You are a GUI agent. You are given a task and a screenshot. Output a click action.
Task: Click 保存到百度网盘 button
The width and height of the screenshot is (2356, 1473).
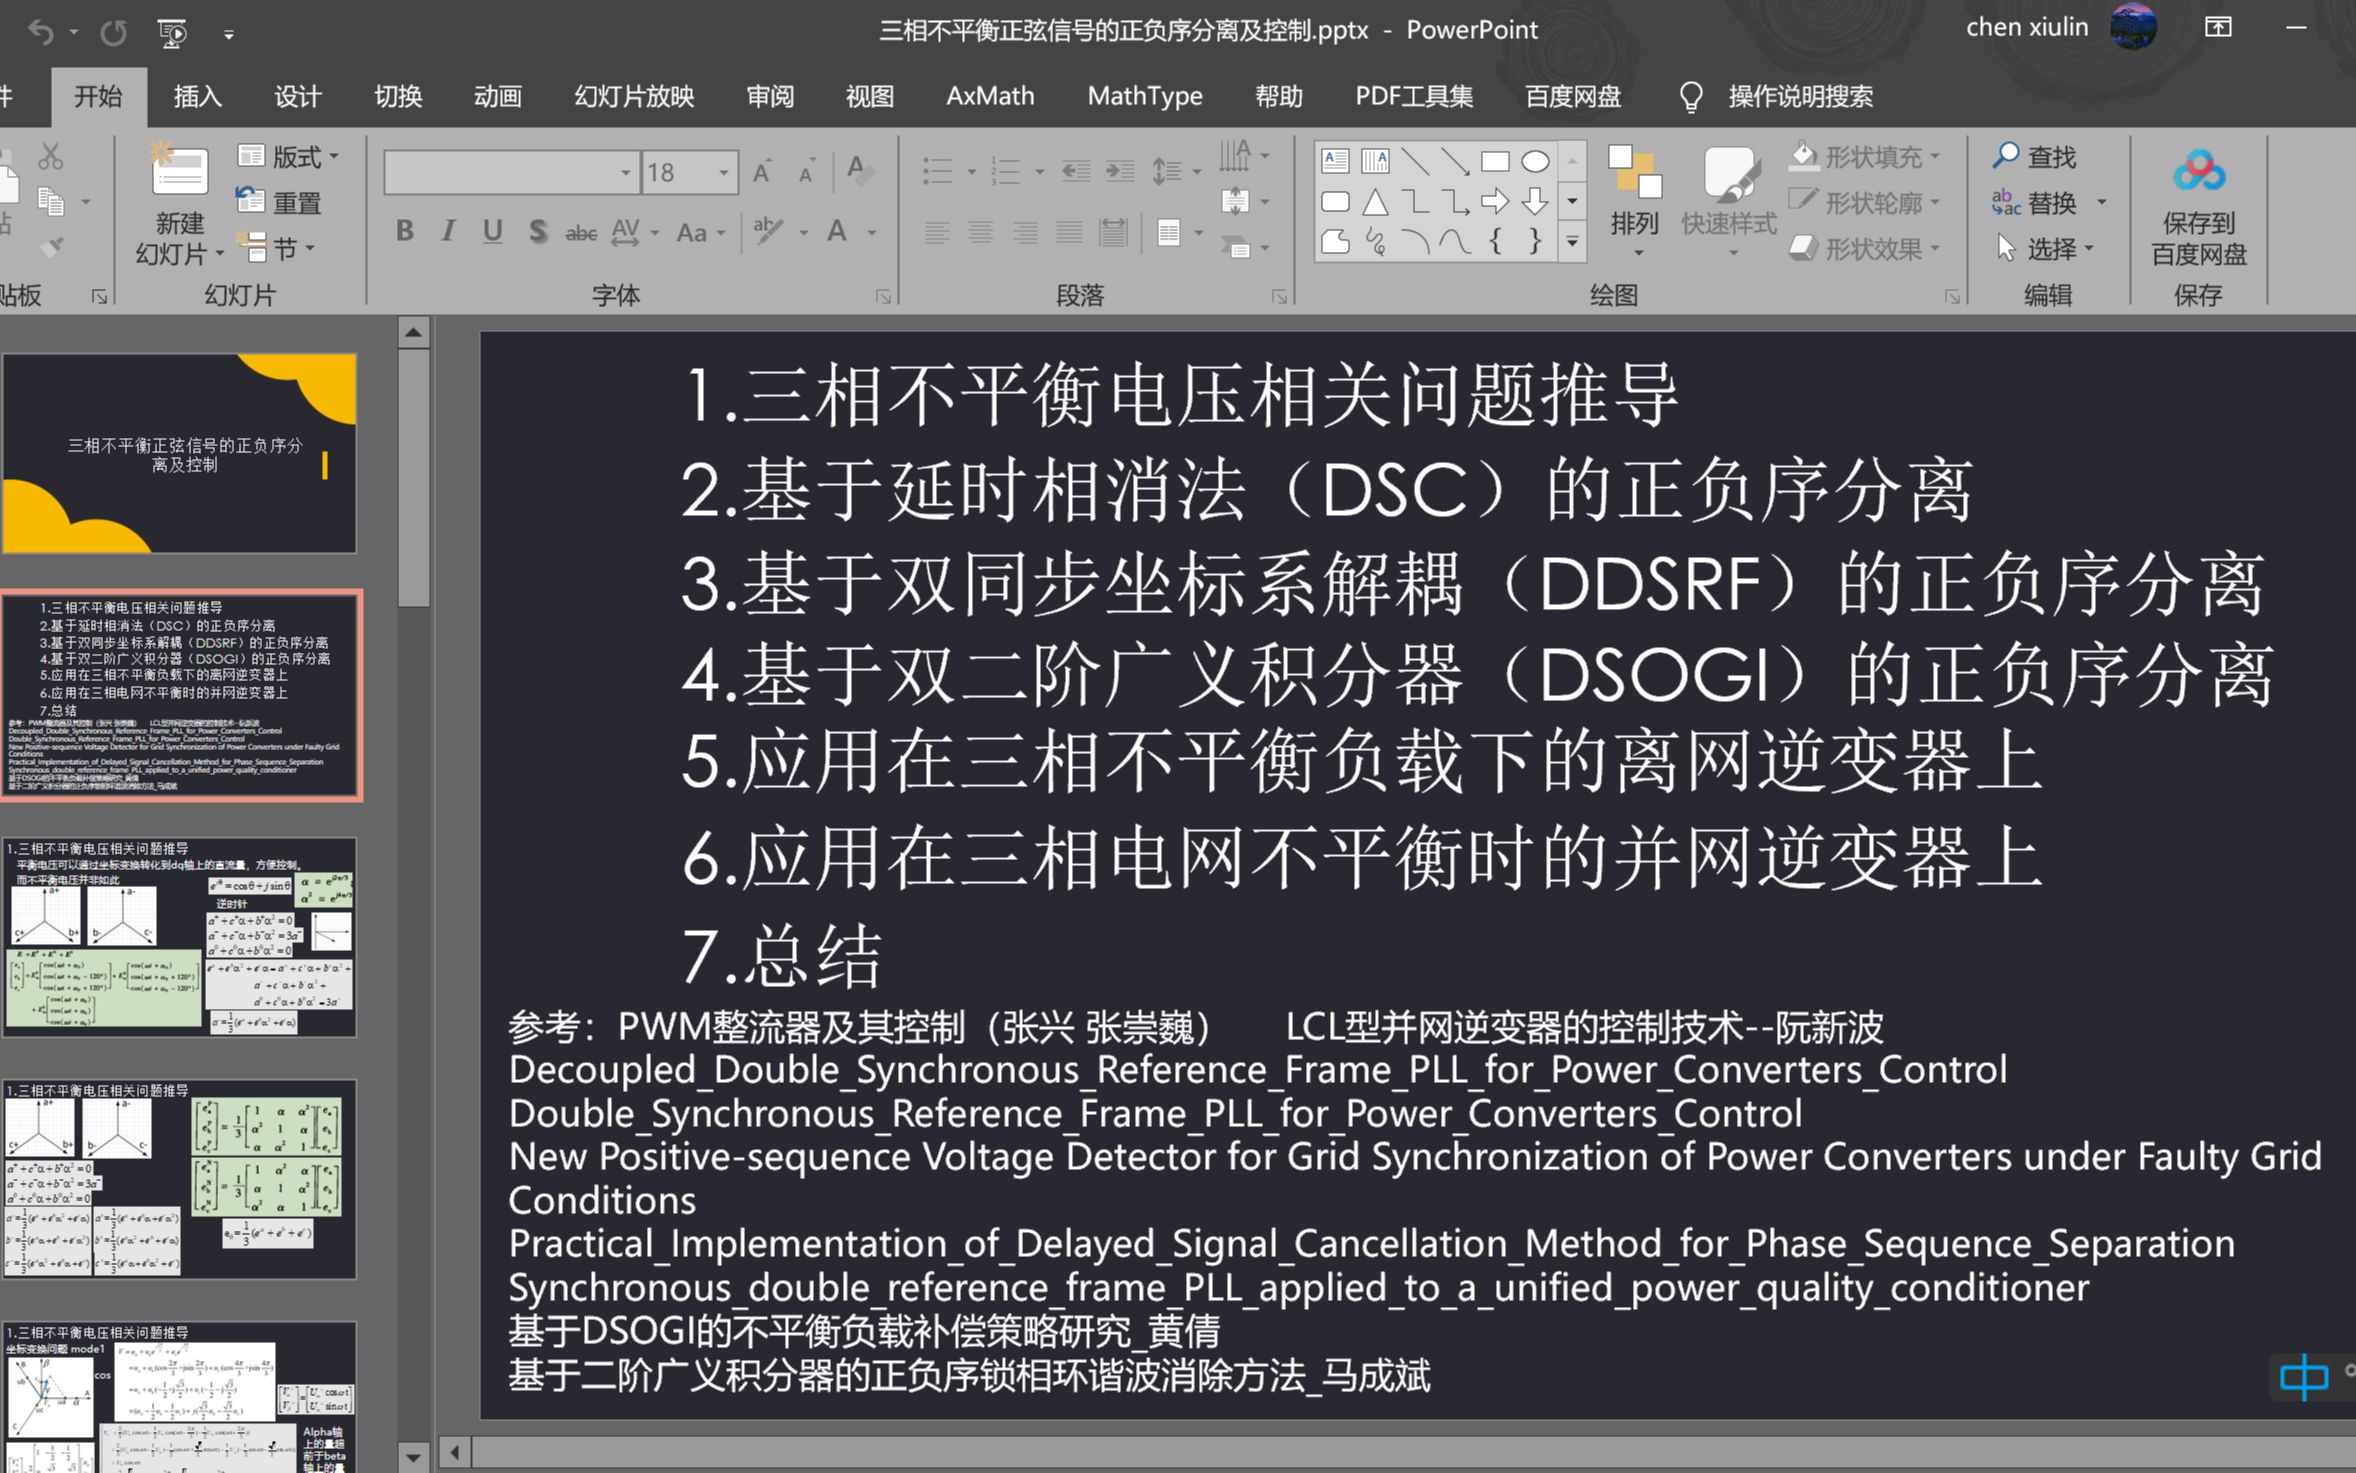pos(2199,203)
